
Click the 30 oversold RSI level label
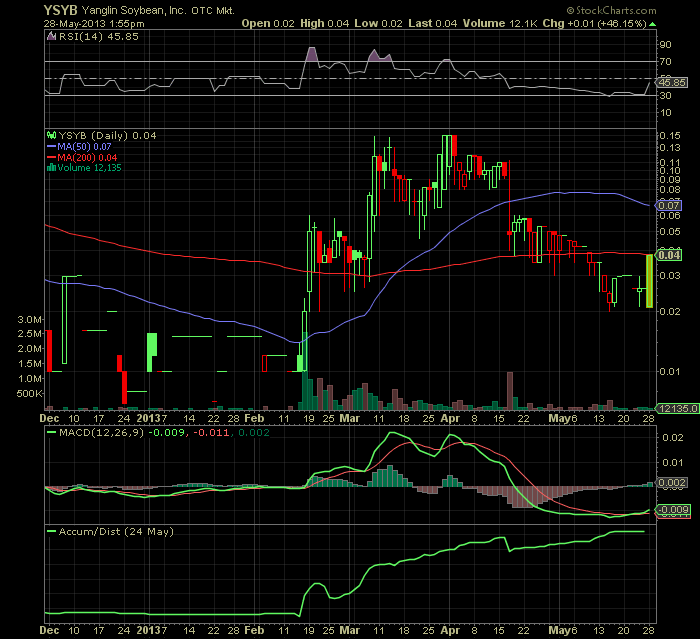pyautogui.click(x=666, y=95)
